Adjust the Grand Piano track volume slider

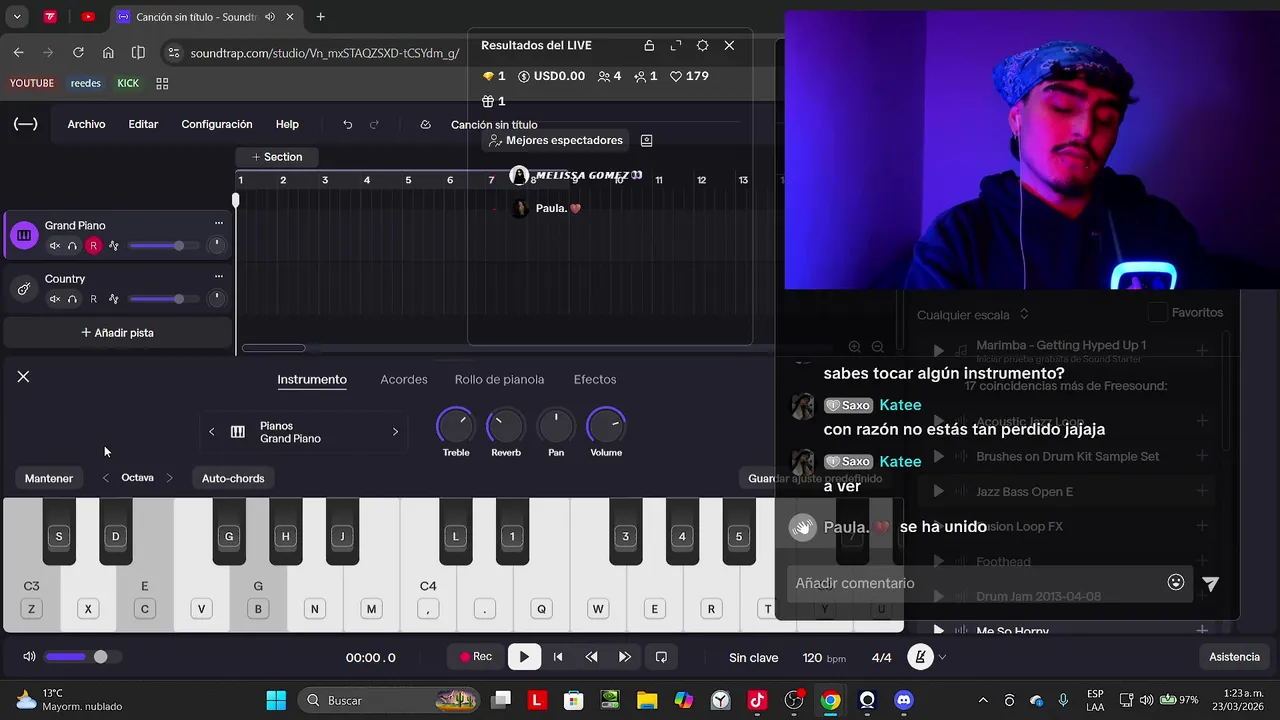coord(163,245)
